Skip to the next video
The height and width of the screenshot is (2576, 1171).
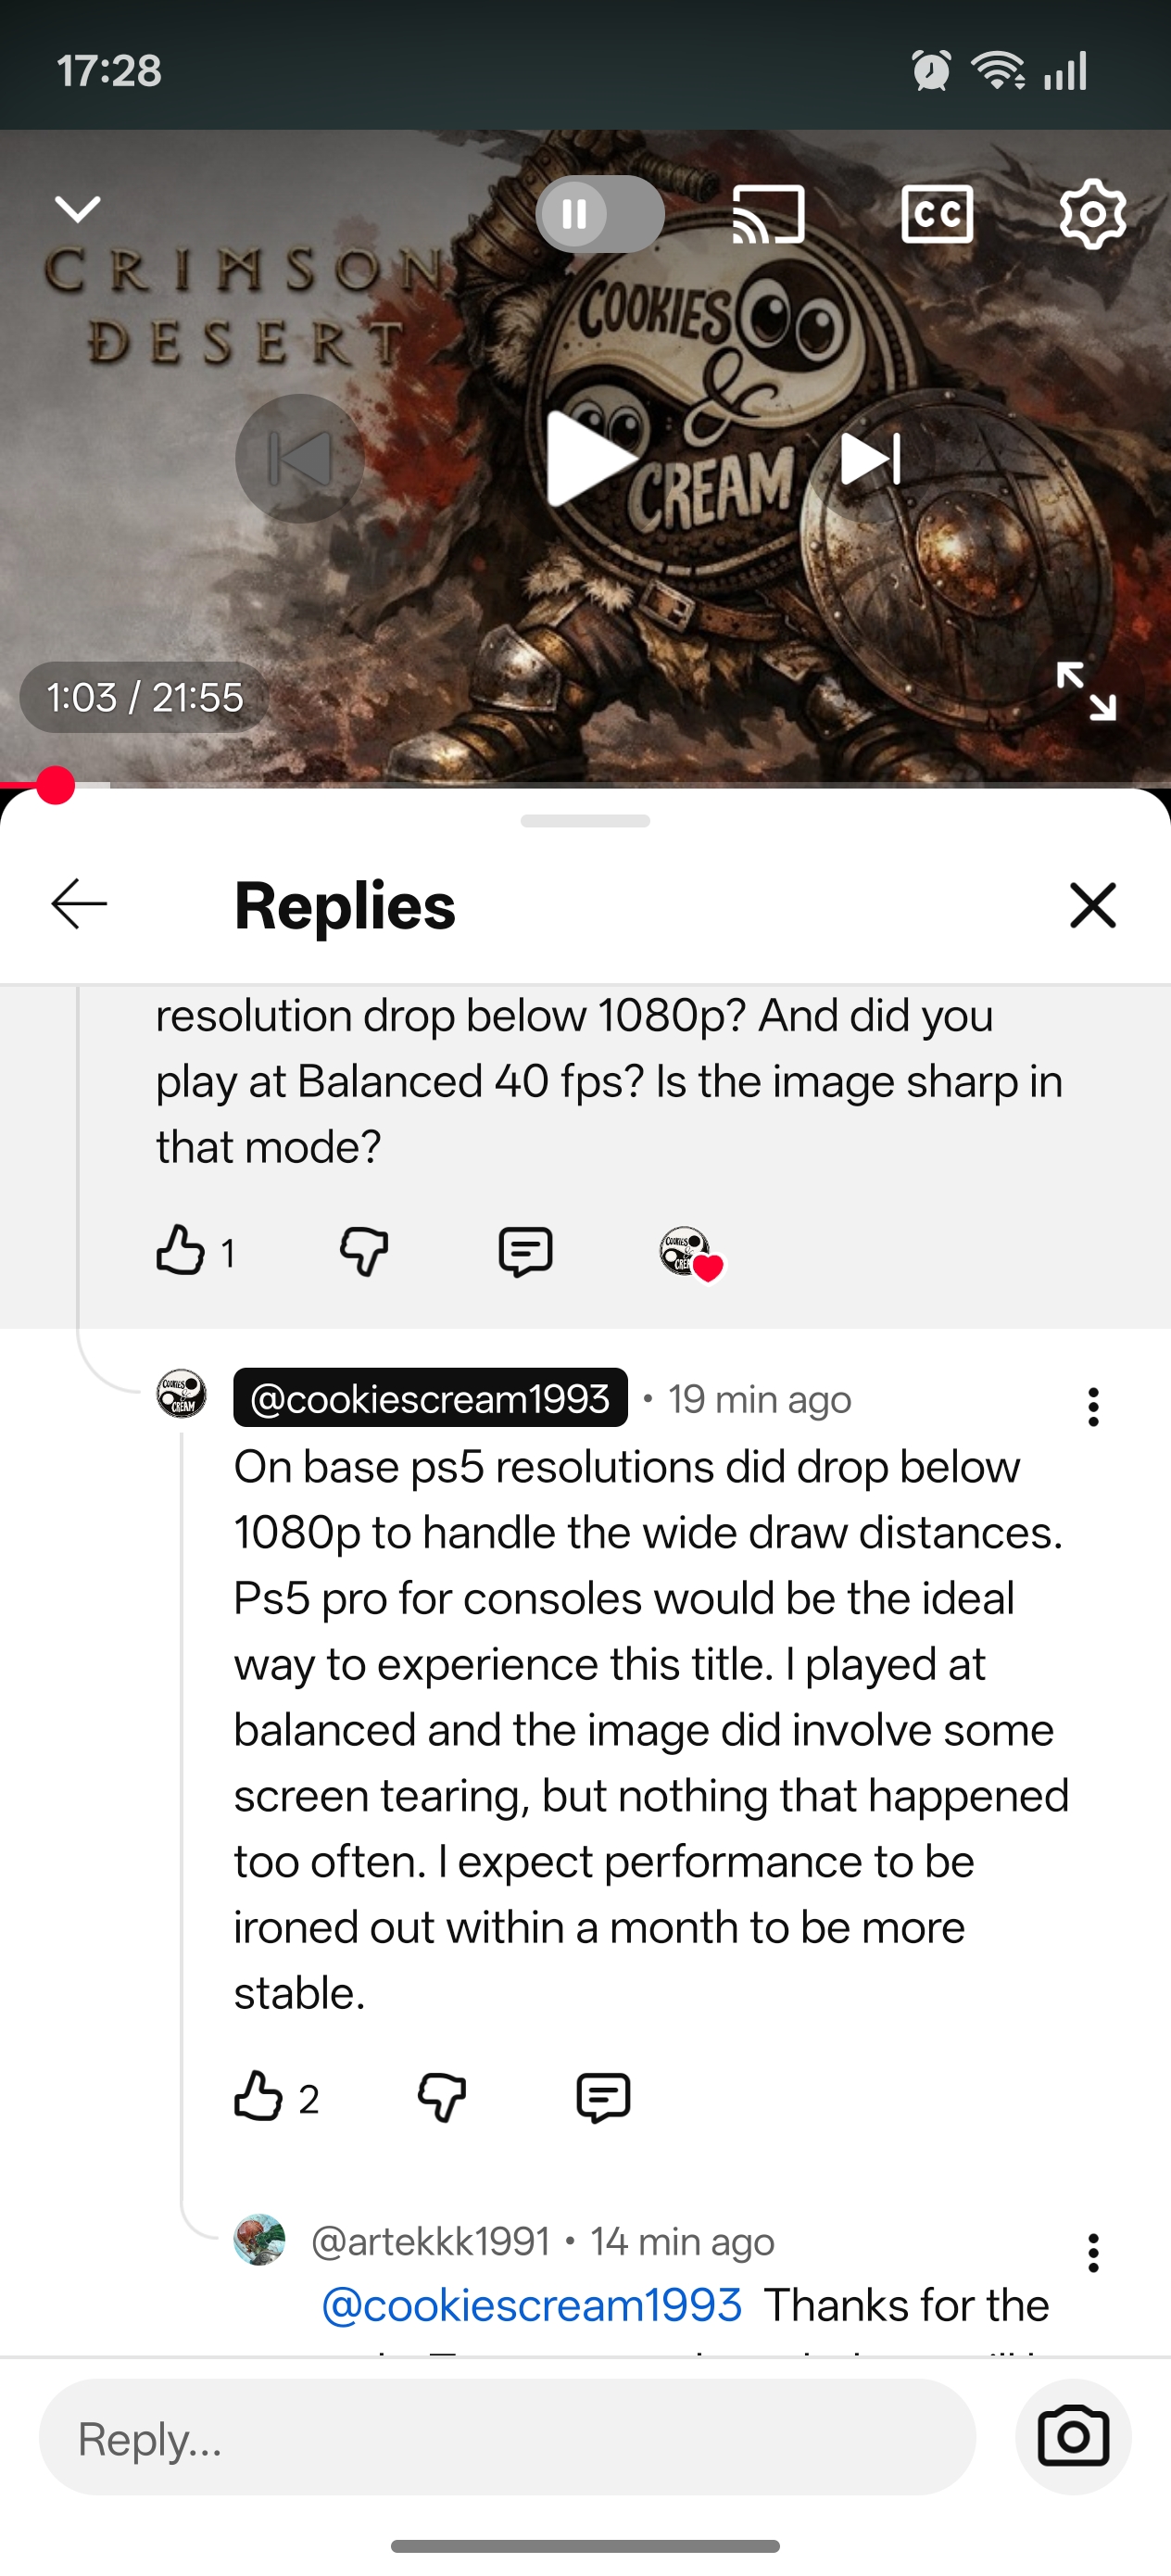tap(871, 459)
